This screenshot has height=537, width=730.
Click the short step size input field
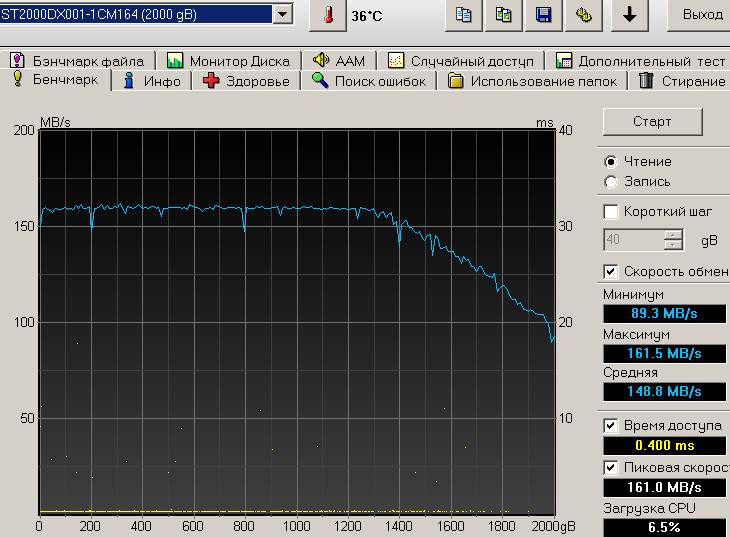633,240
